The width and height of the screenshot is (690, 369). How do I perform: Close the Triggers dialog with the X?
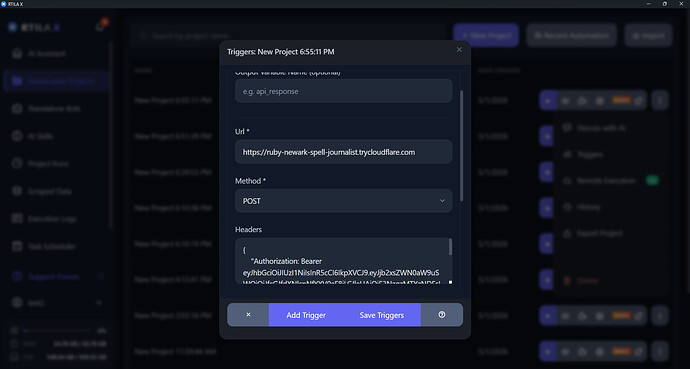459,50
